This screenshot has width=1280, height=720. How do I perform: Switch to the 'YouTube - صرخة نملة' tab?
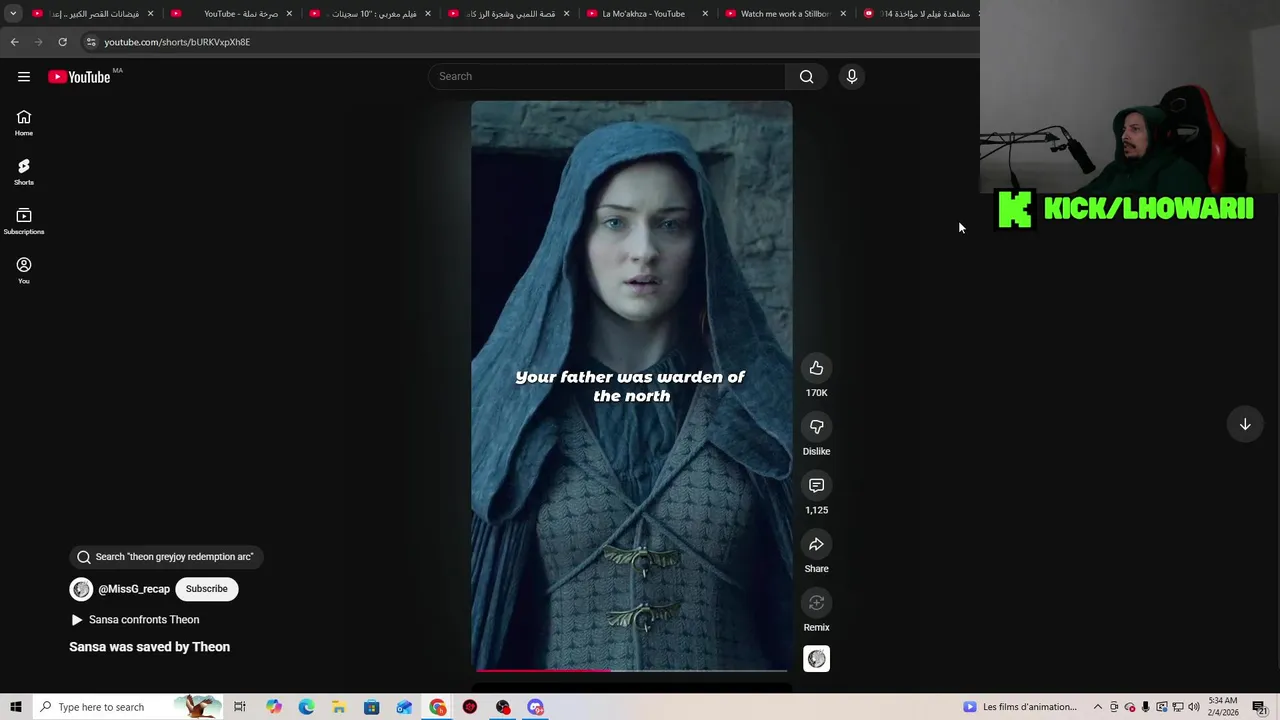231,14
